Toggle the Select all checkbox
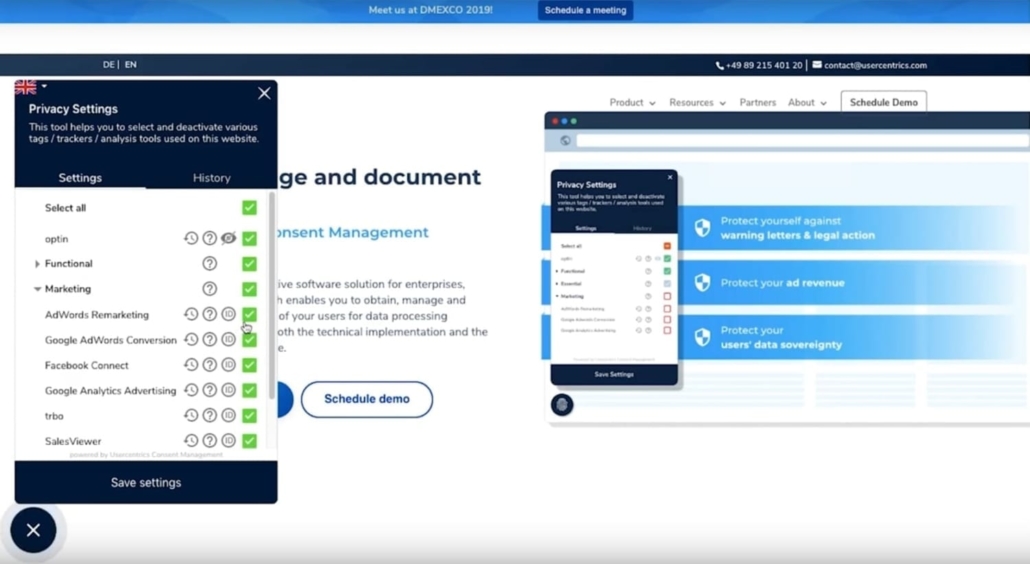 coord(250,207)
